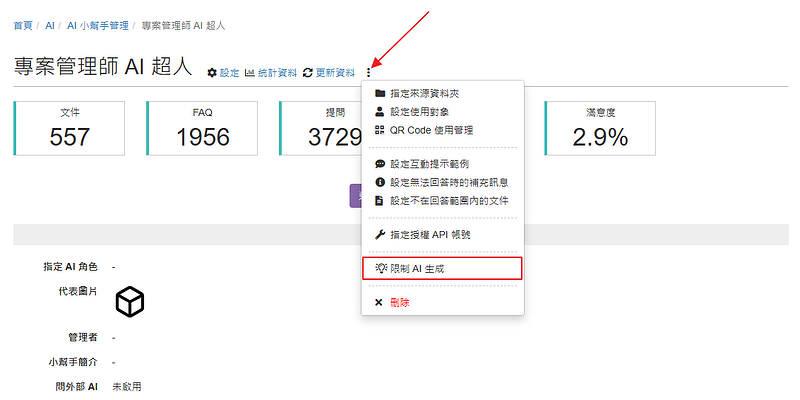This screenshot has width=800, height=400.
Task: Click the gear icon beside 設定
Action: click(x=212, y=73)
